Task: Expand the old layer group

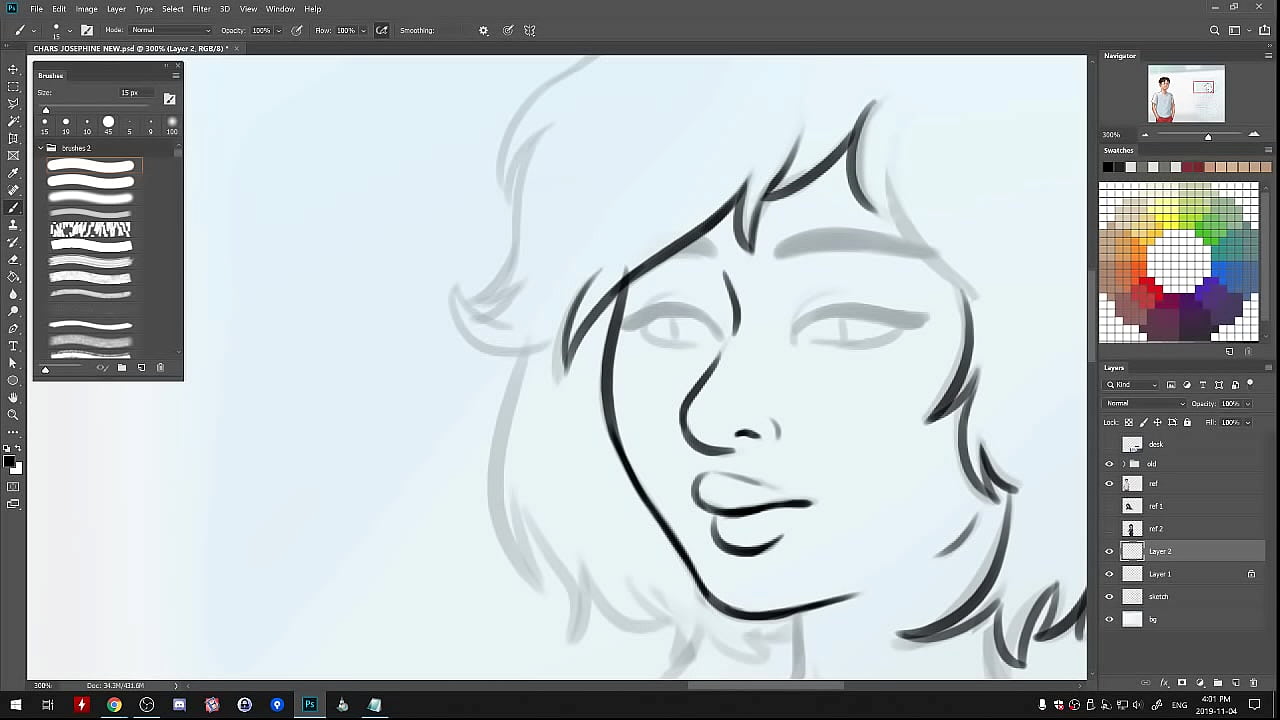Action: [1123, 464]
